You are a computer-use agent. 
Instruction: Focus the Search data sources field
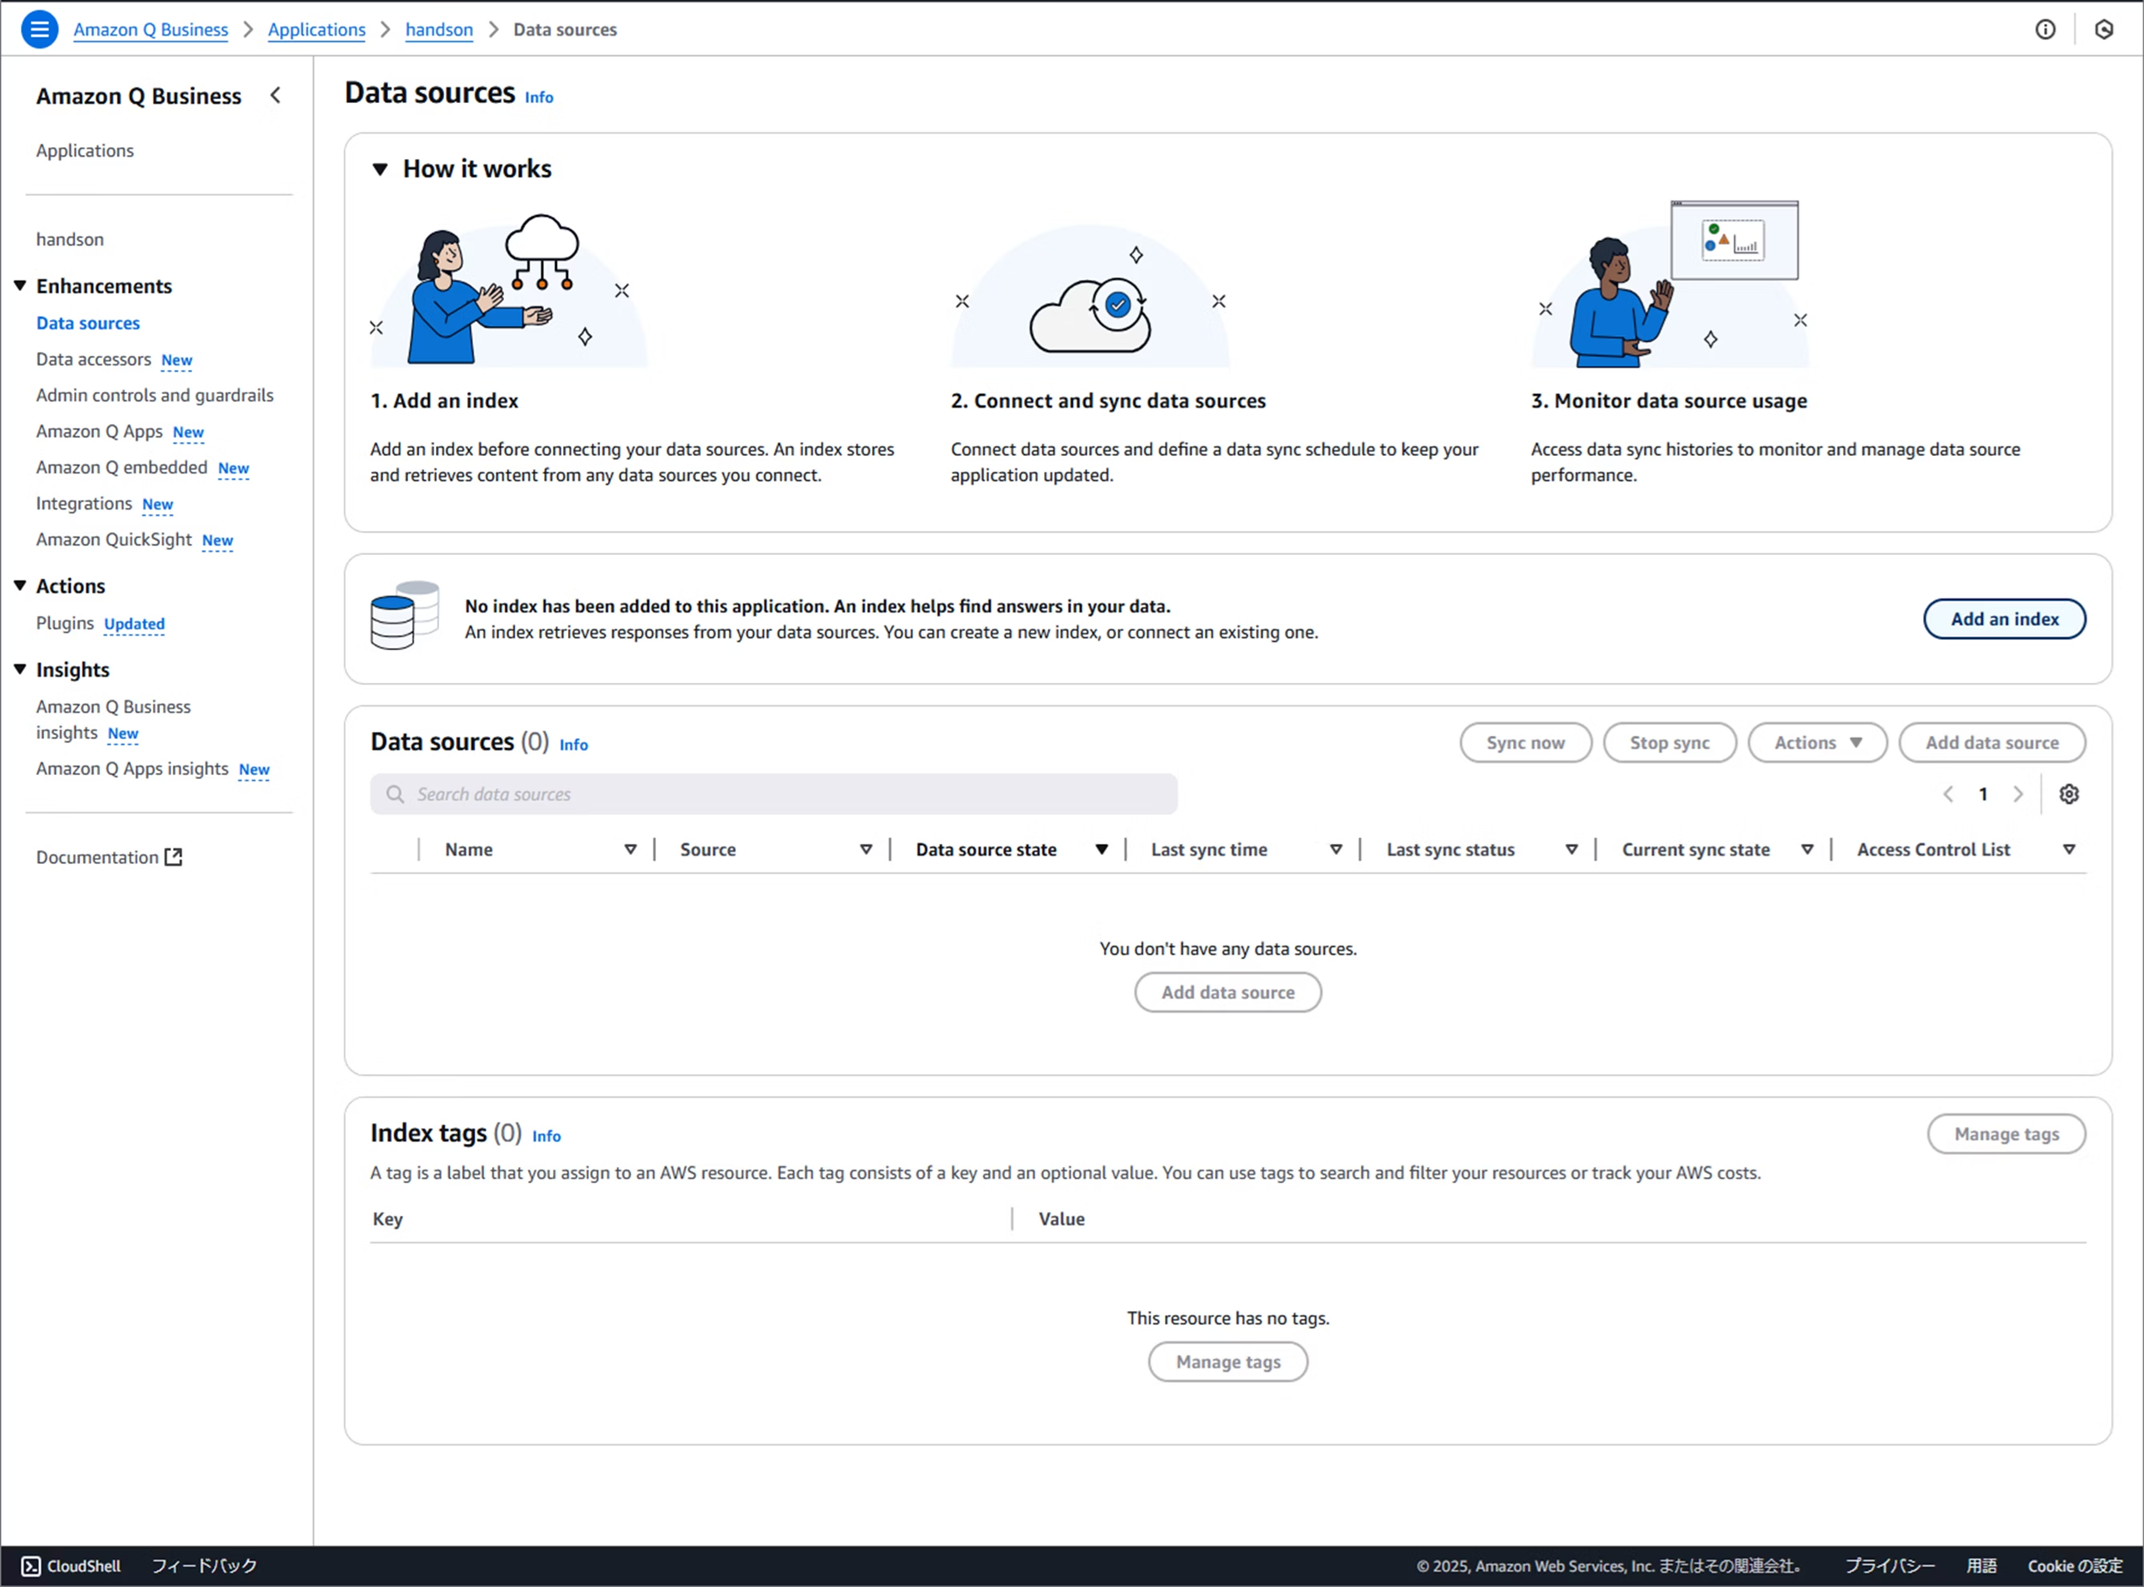(x=773, y=794)
